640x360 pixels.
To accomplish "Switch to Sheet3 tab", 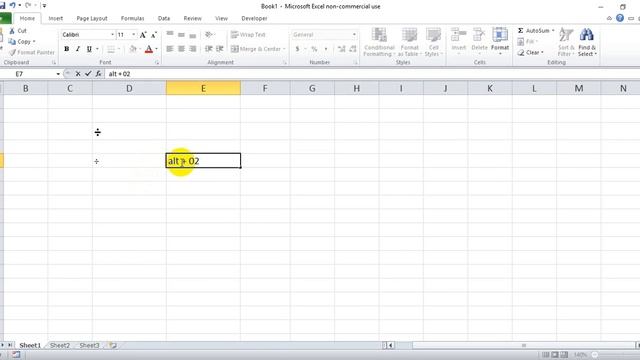I will point(89,345).
